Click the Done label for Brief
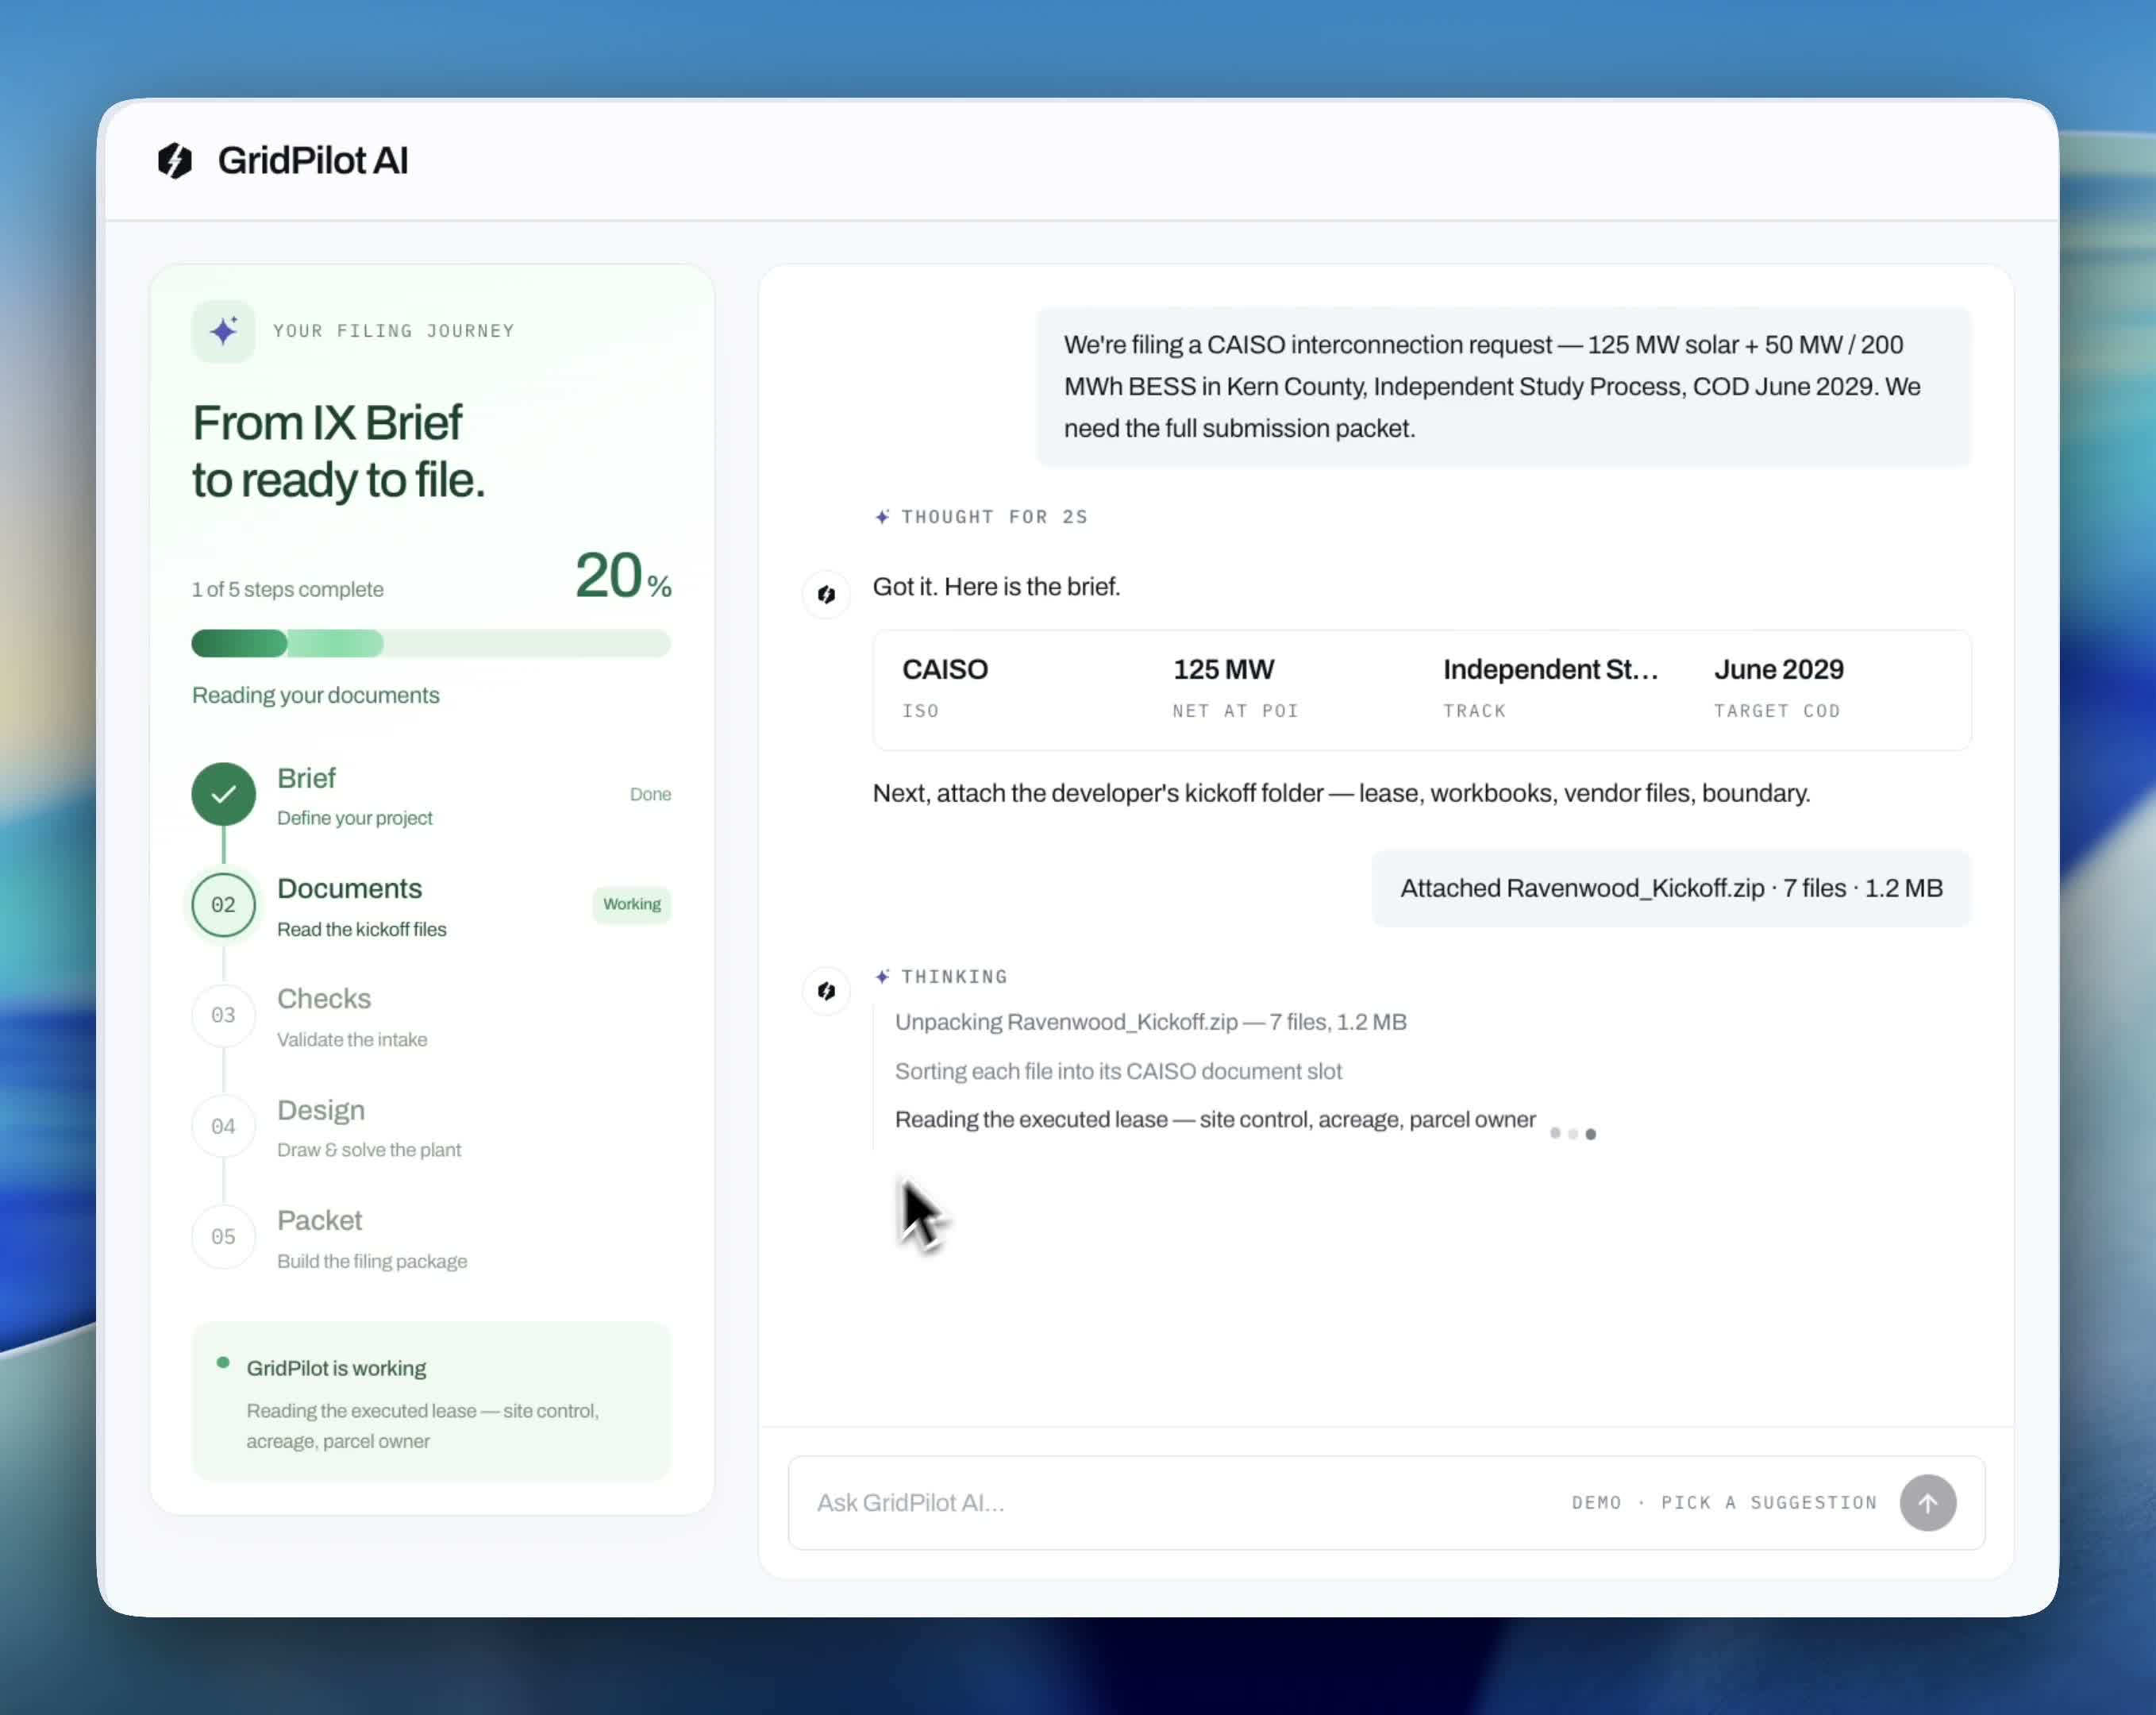 tap(650, 794)
